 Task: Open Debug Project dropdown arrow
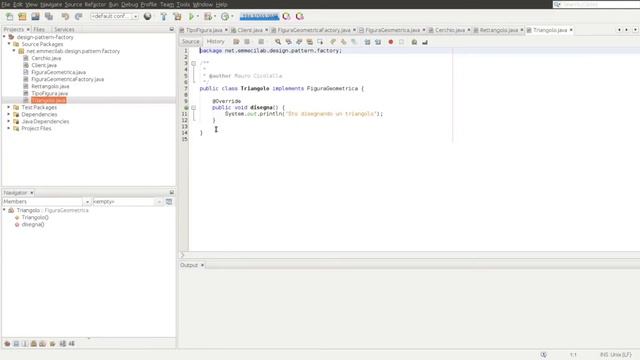coord(215,16)
